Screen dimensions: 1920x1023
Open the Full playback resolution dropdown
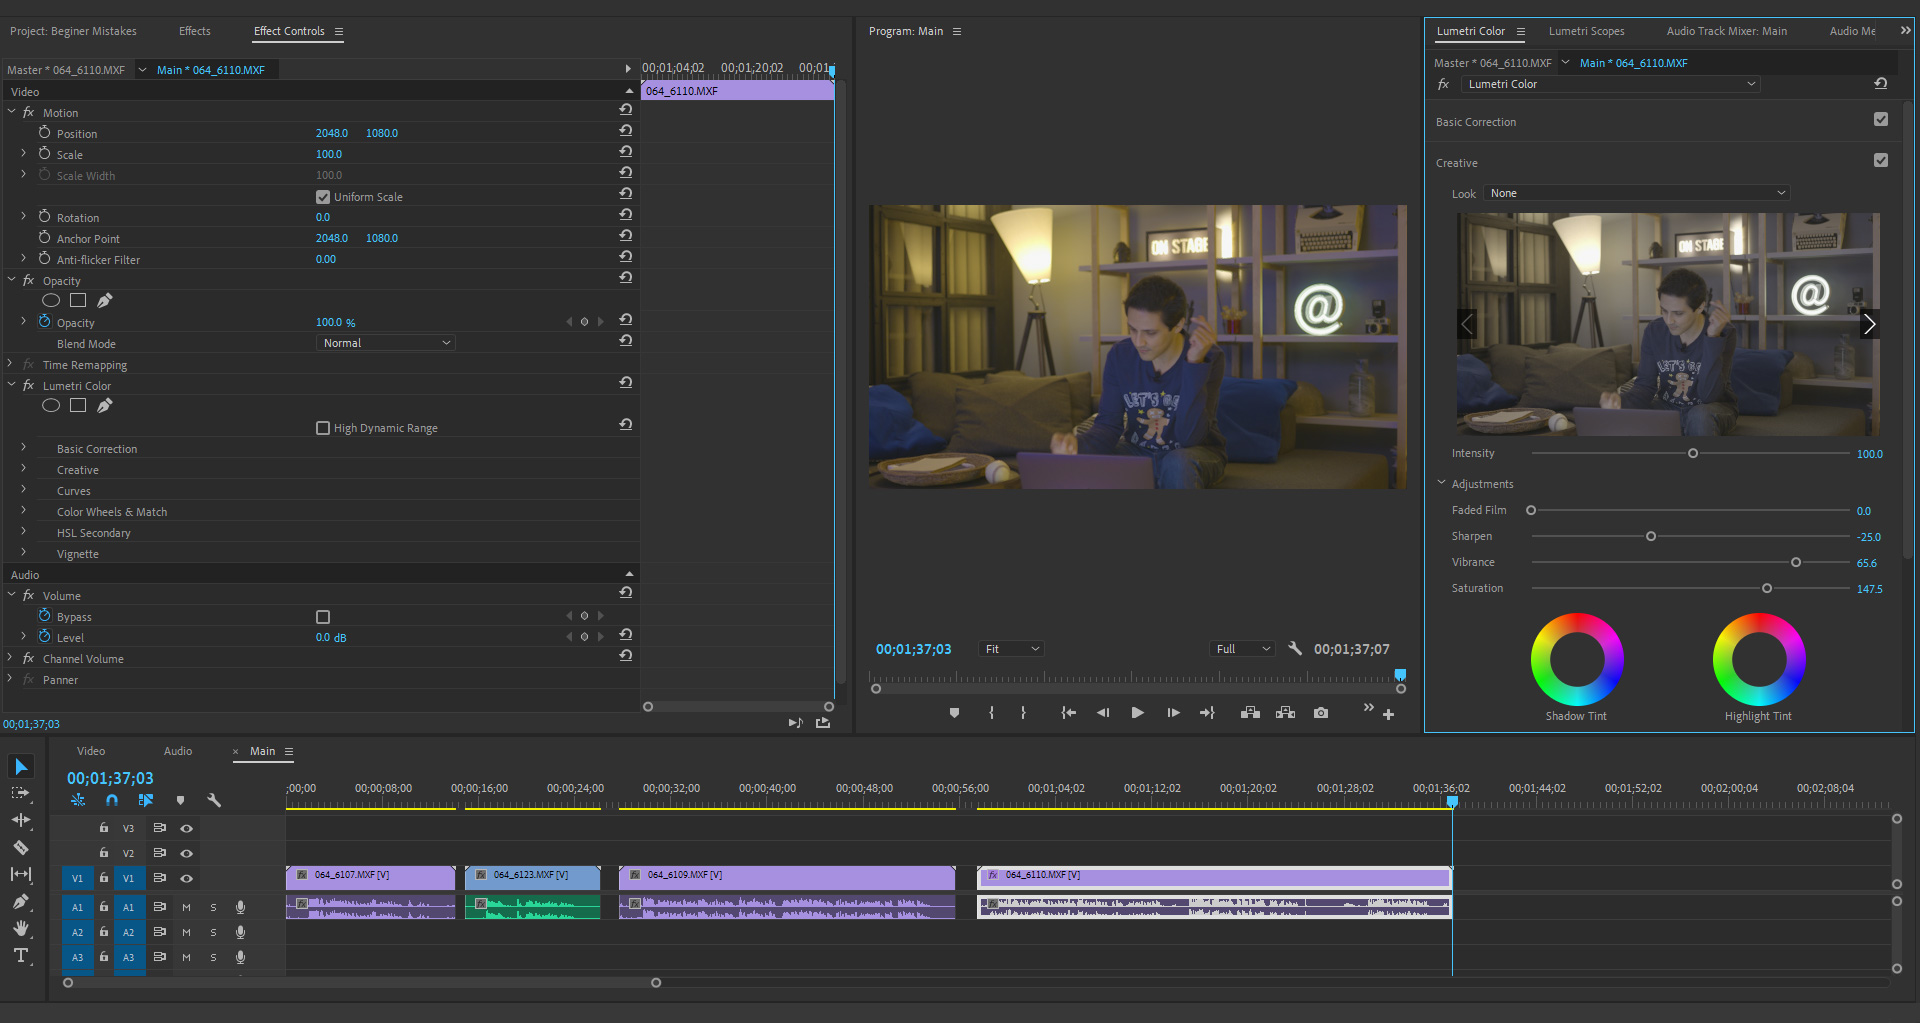coord(1242,649)
